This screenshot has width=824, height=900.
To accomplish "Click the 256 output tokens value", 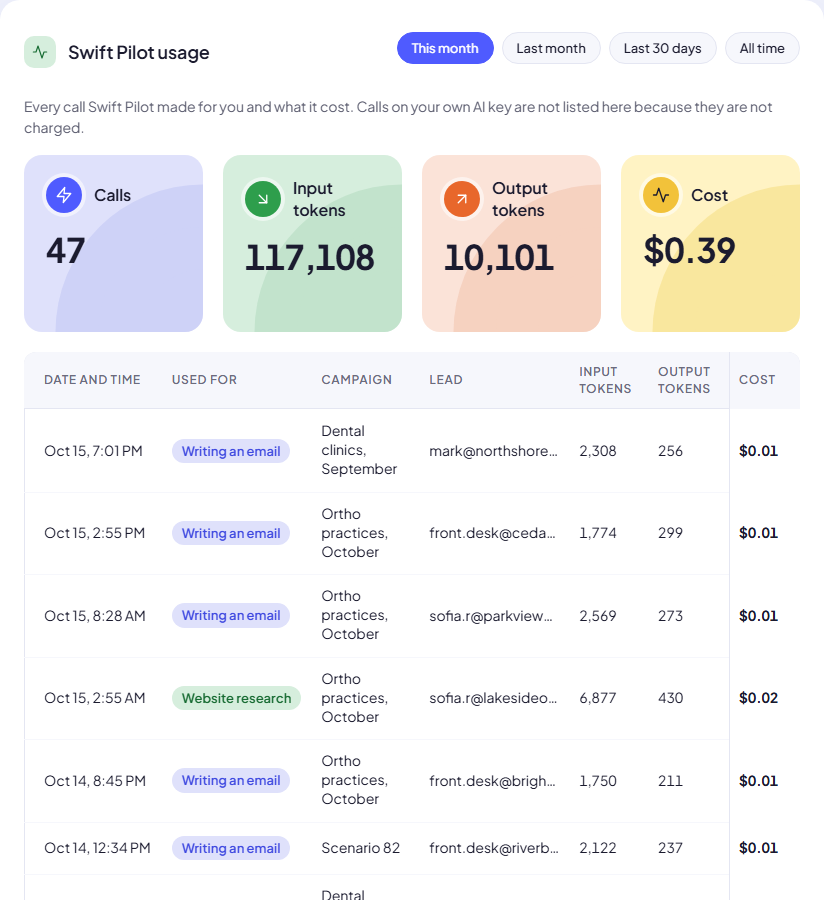I will (x=670, y=451).
